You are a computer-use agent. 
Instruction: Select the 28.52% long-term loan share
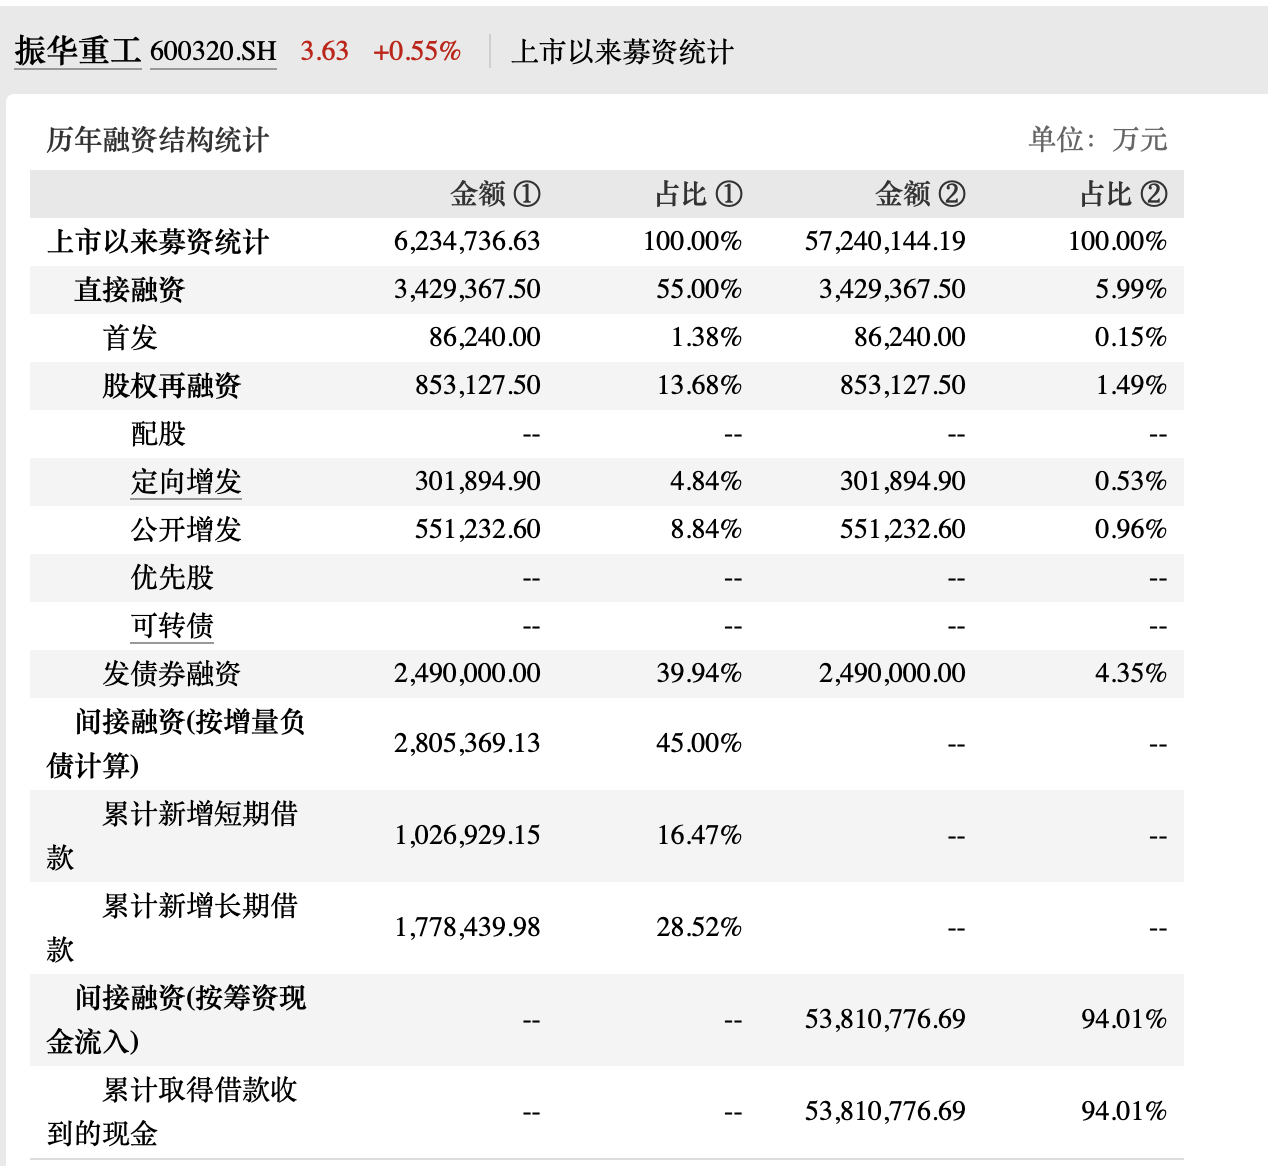[x=699, y=927]
